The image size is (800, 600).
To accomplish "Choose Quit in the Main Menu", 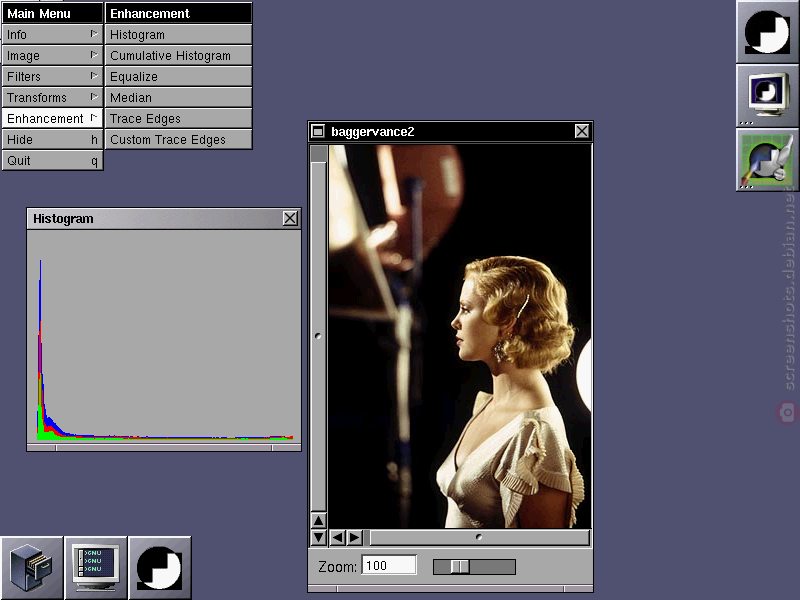I will [53, 160].
